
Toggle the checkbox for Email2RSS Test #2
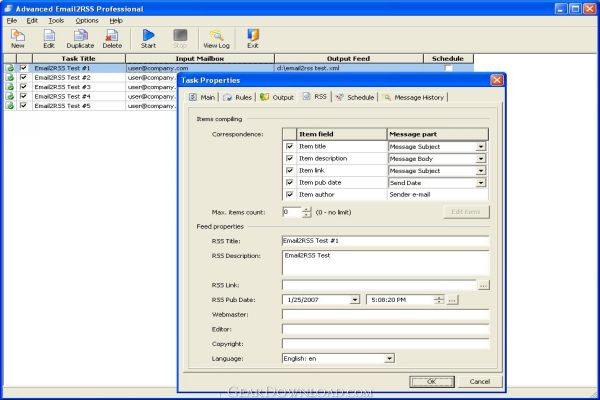[23, 77]
